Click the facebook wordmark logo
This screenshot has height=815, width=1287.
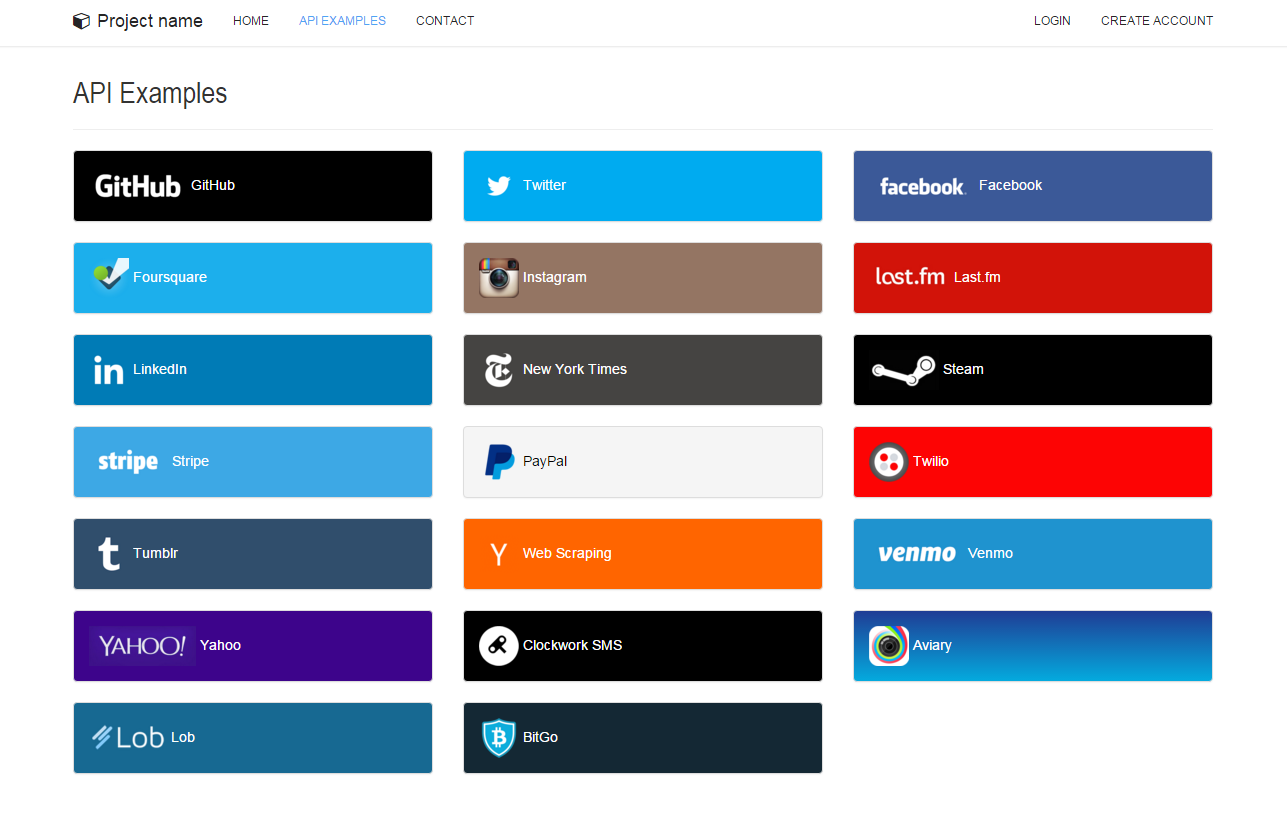click(922, 186)
